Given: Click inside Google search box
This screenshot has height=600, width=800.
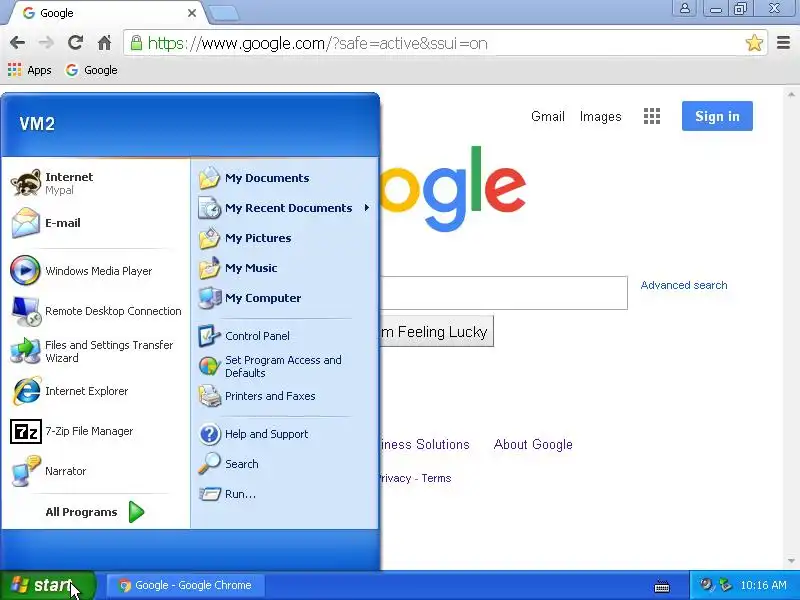Looking at the screenshot, I should (x=504, y=293).
